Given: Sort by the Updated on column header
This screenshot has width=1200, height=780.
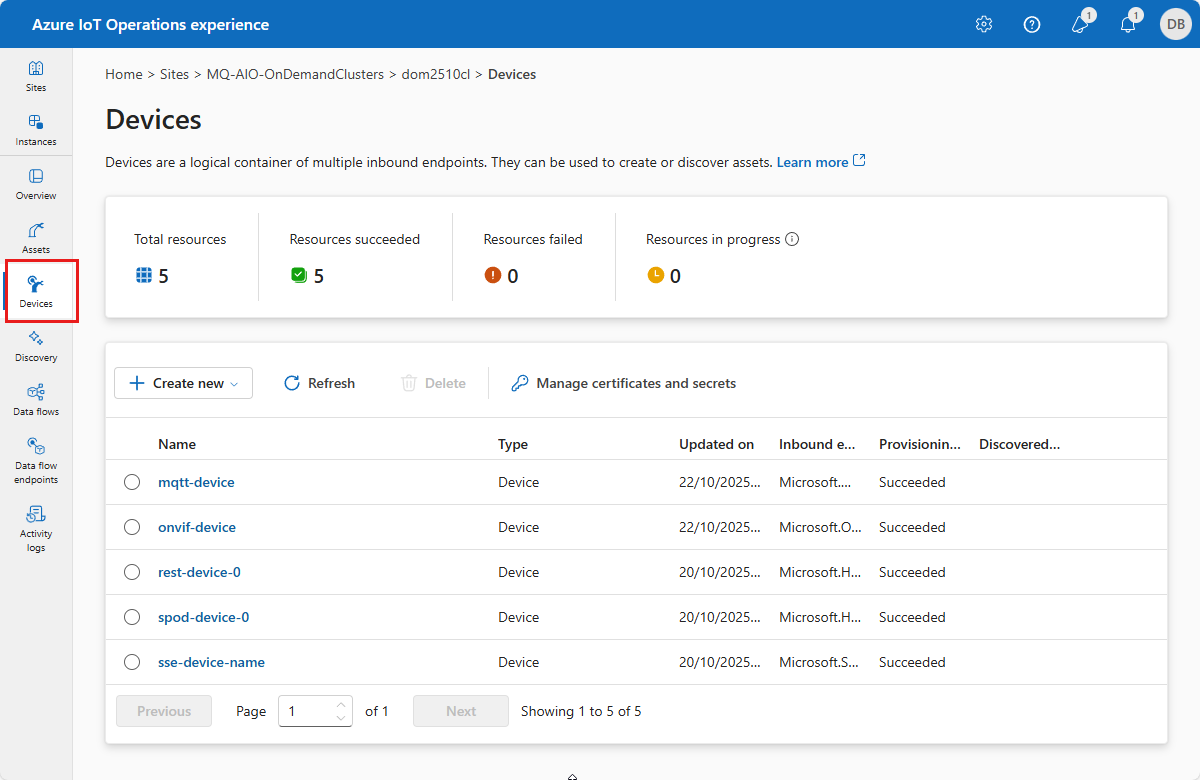Looking at the screenshot, I should point(716,444).
